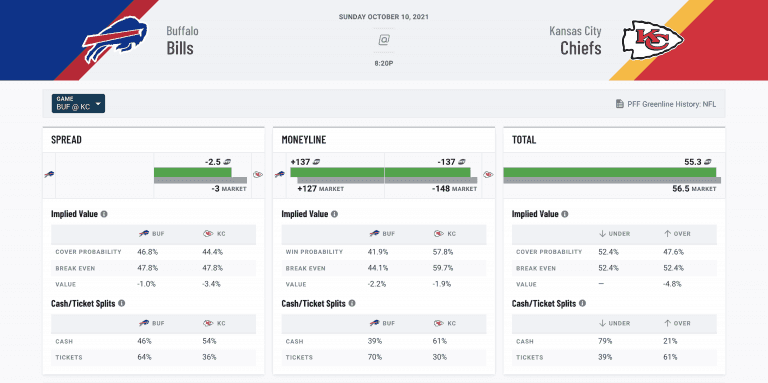Screen dimensions: 768x383
Task: Click Chiefs icon in Moneyline Implied Value header
Action: tap(438, 234)
